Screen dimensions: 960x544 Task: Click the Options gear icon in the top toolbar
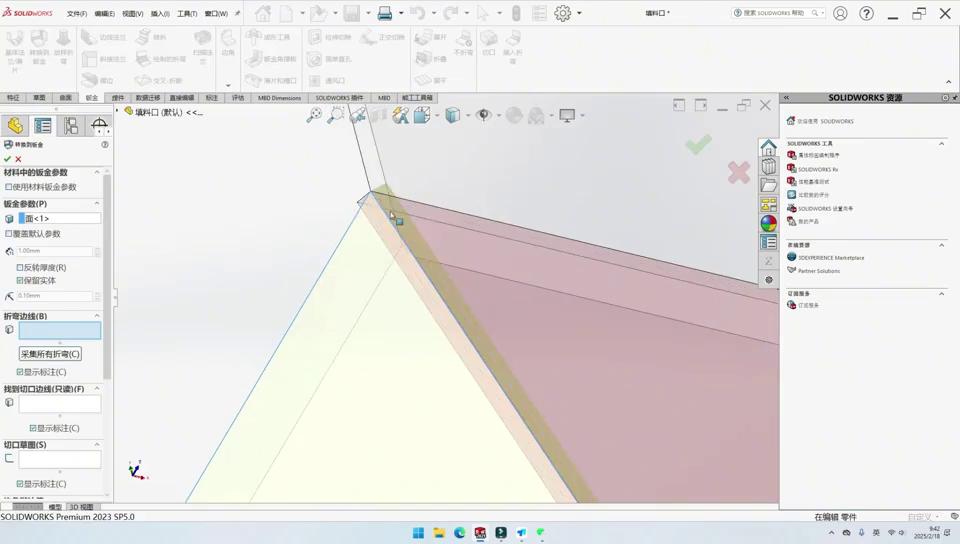(563, 14)
